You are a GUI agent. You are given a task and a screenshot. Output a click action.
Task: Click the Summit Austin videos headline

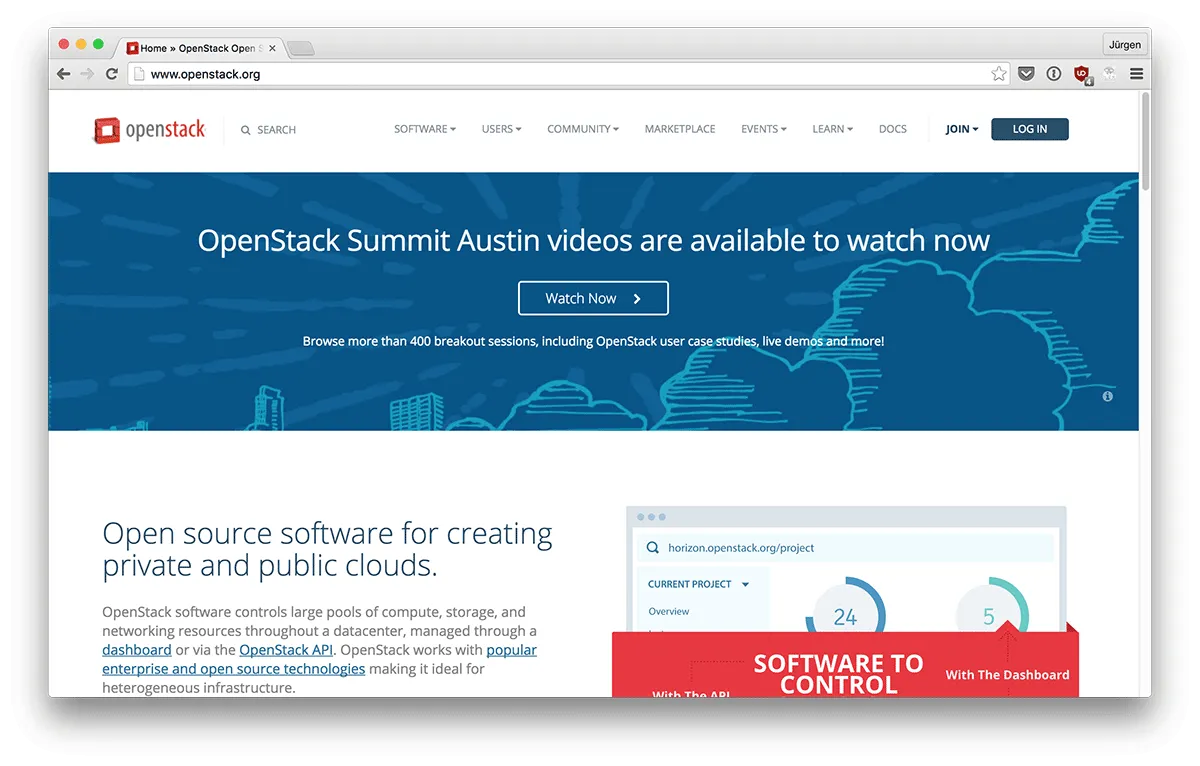593,241
